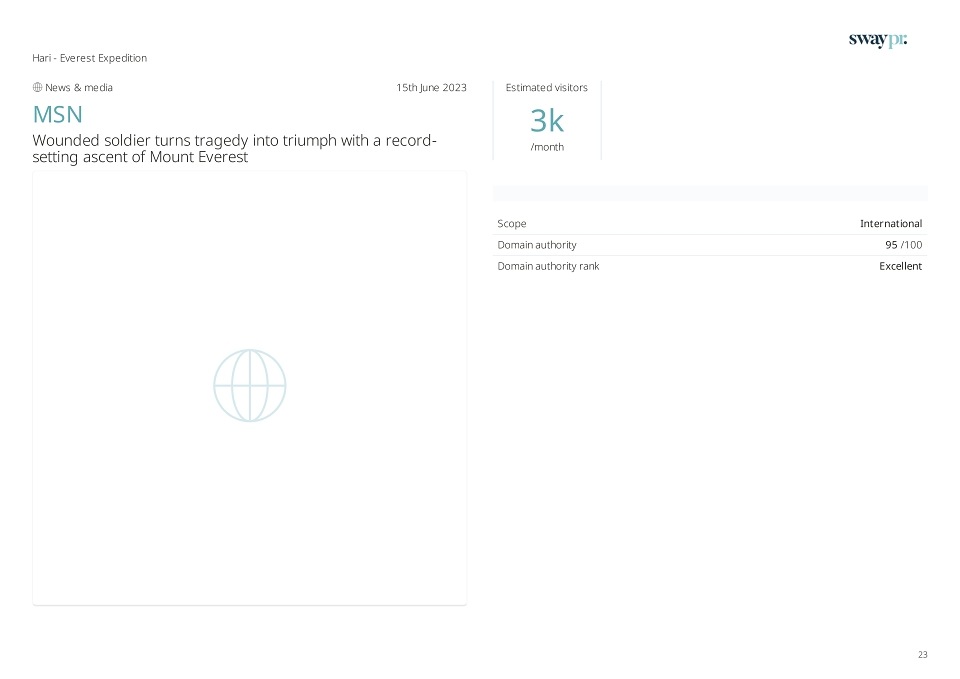Click the 95 /100 authority score
The height and width of the screenshot is (679, 960).
coord(904,245)
